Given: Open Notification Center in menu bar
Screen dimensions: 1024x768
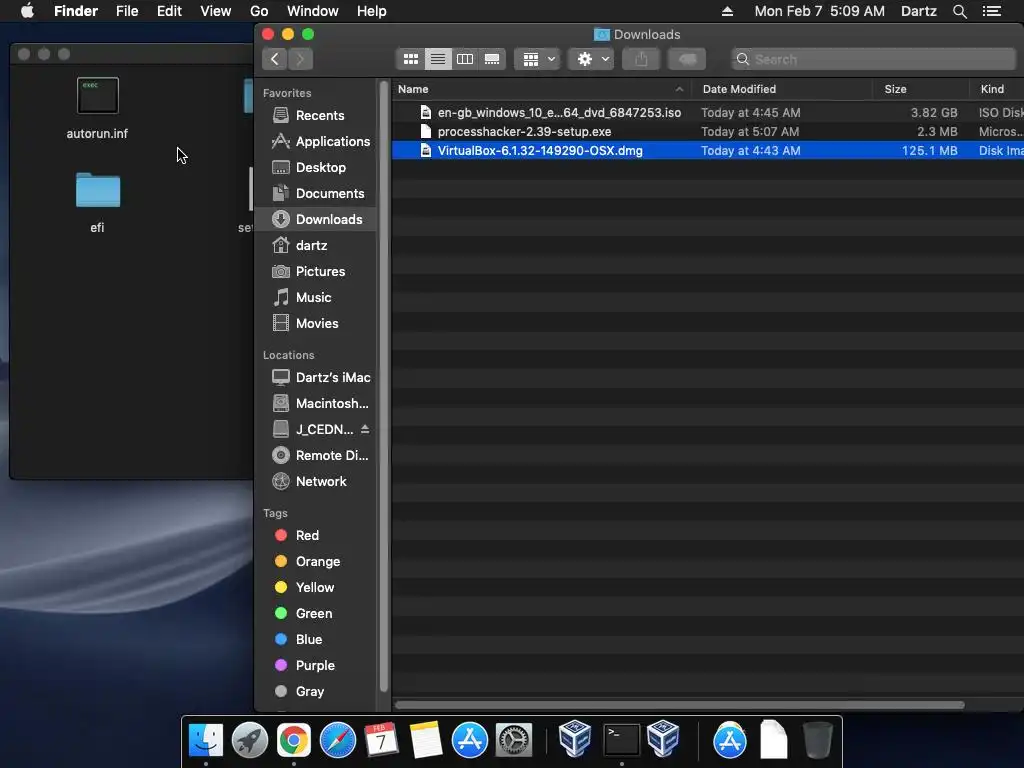Looking at the screenshot, I should coord(991,11).
